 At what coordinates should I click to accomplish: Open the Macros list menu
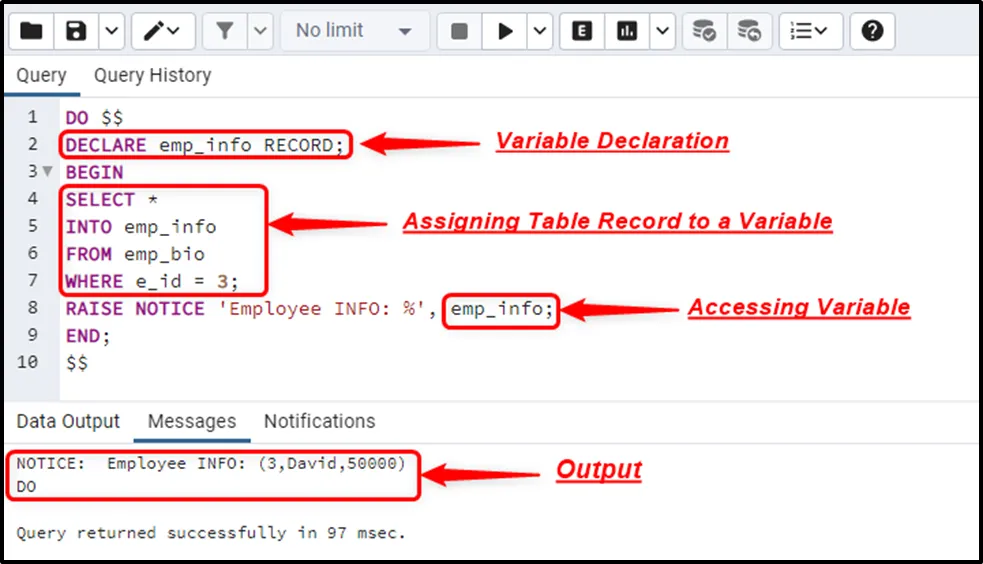click(809, 31)
